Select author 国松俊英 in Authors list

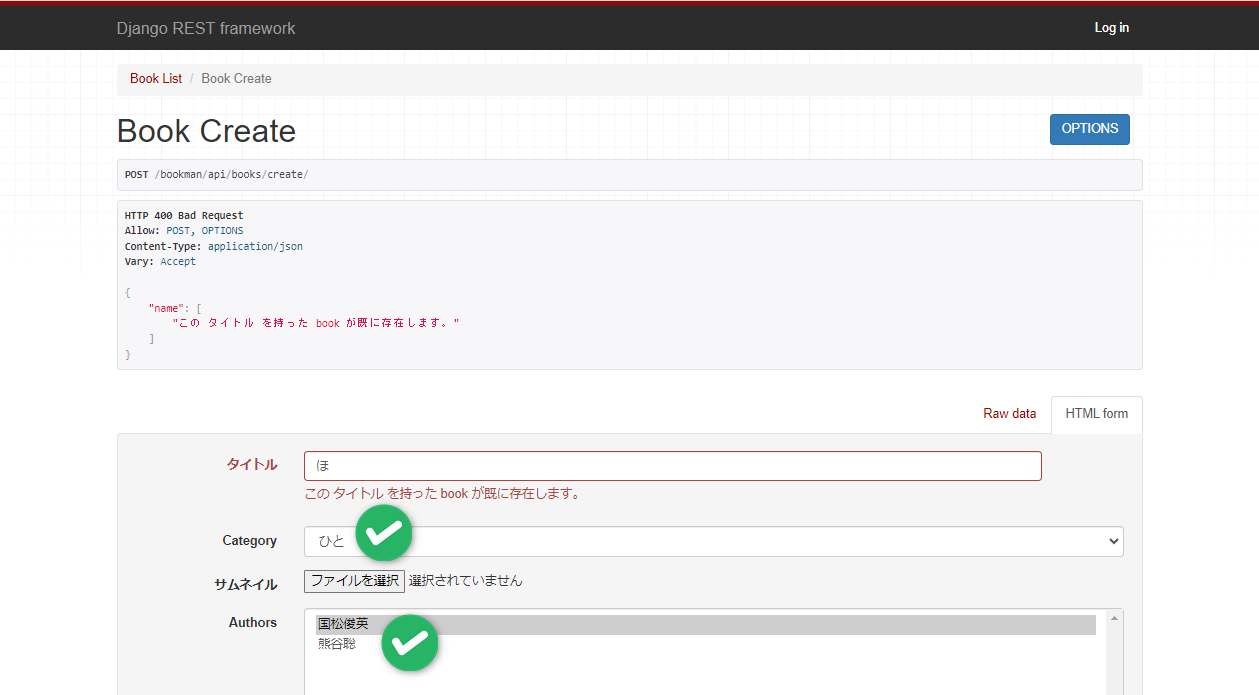(706, 625)
